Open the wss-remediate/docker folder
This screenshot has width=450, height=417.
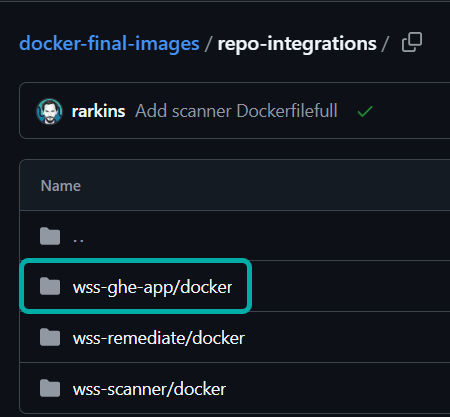coord(159,338)
